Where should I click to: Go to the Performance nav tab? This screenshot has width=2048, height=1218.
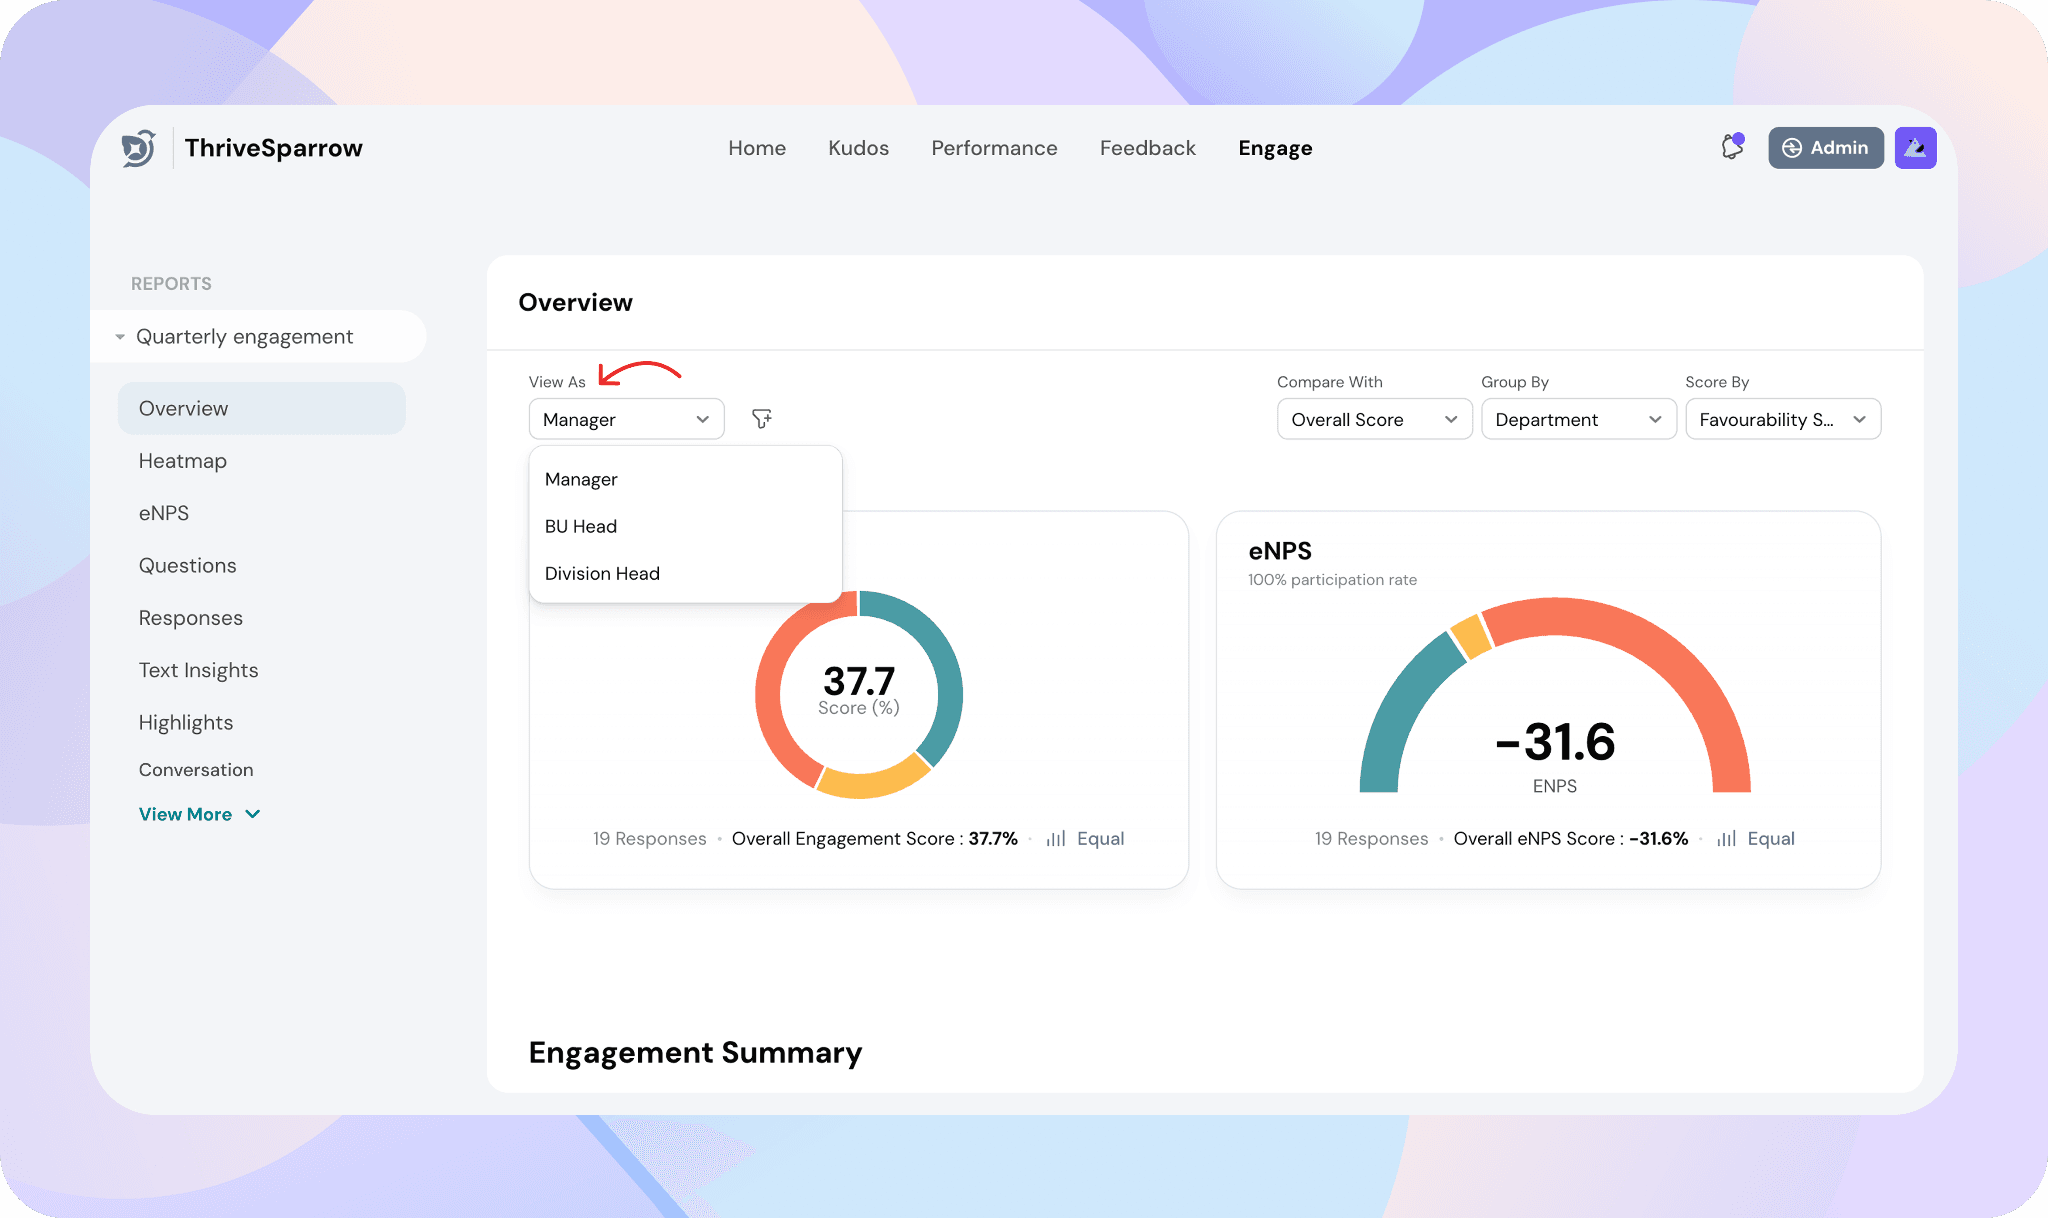[994, 148]
